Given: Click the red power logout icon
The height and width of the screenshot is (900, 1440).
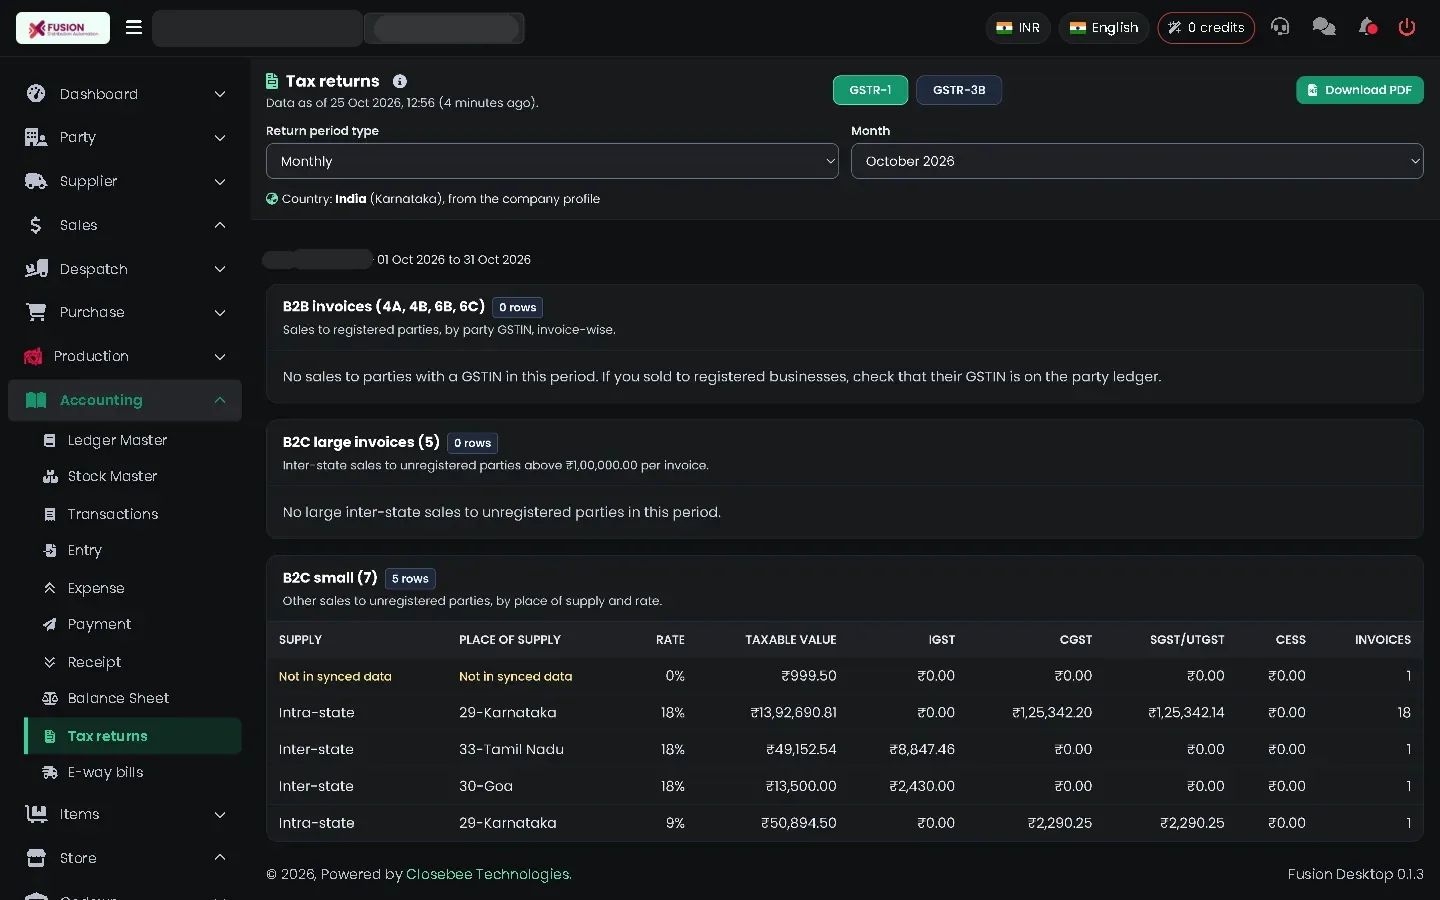Looking at the screenshot, I should [x=1407, y=27].
